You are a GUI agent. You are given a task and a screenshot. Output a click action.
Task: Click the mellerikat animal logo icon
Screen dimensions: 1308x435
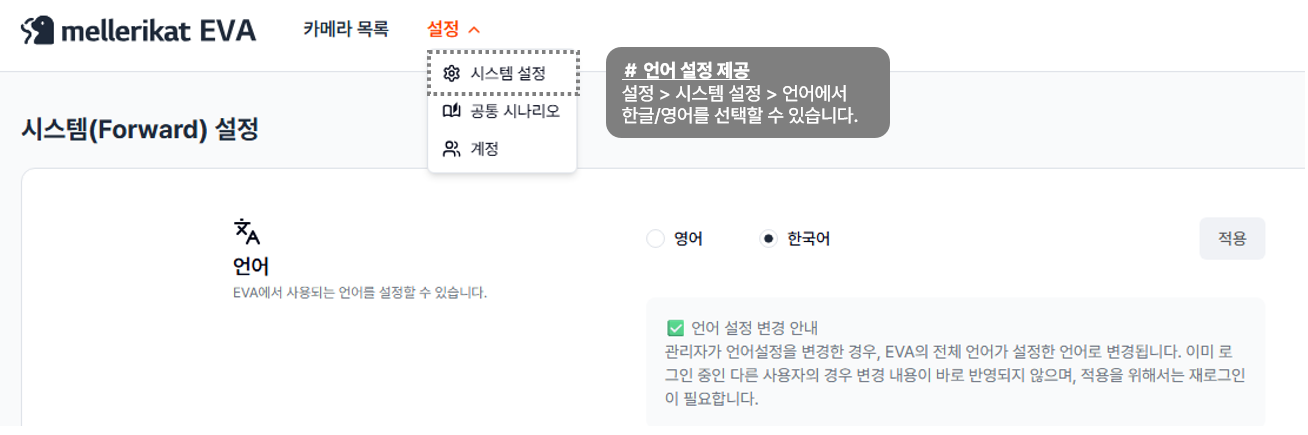[37, 30]
